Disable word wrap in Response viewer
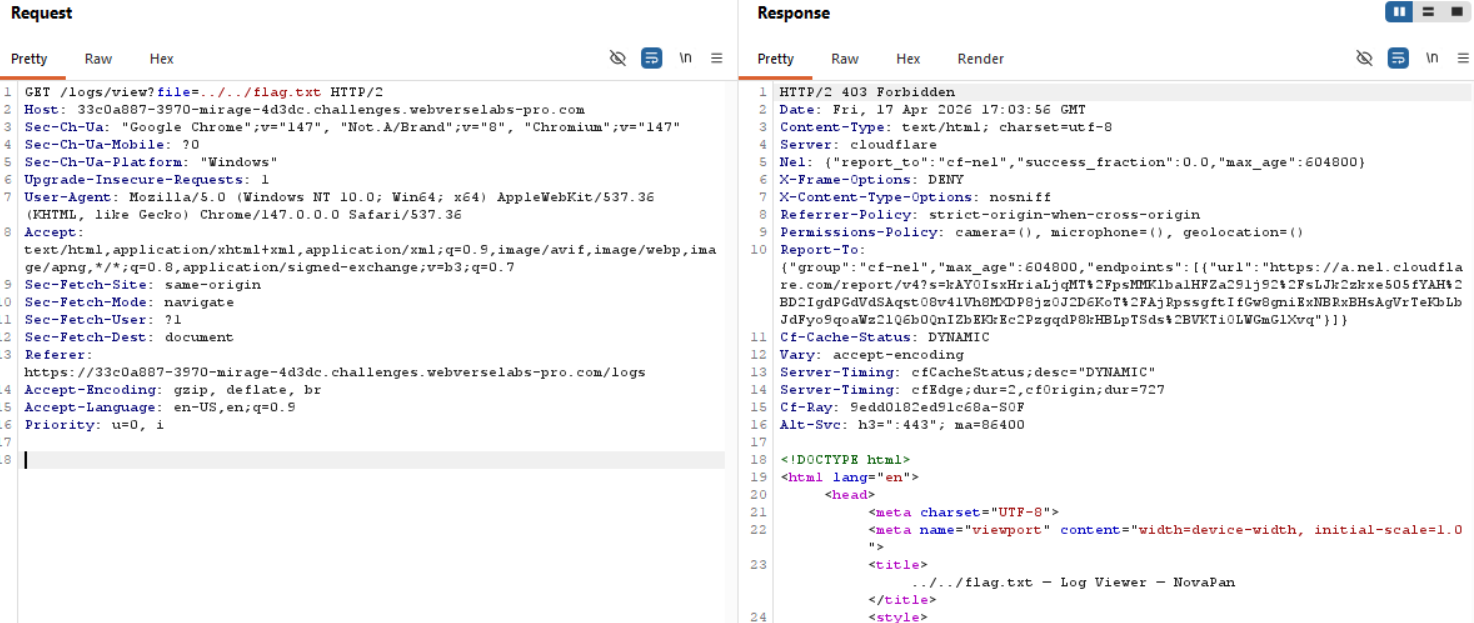 [x=1398, y=58]
